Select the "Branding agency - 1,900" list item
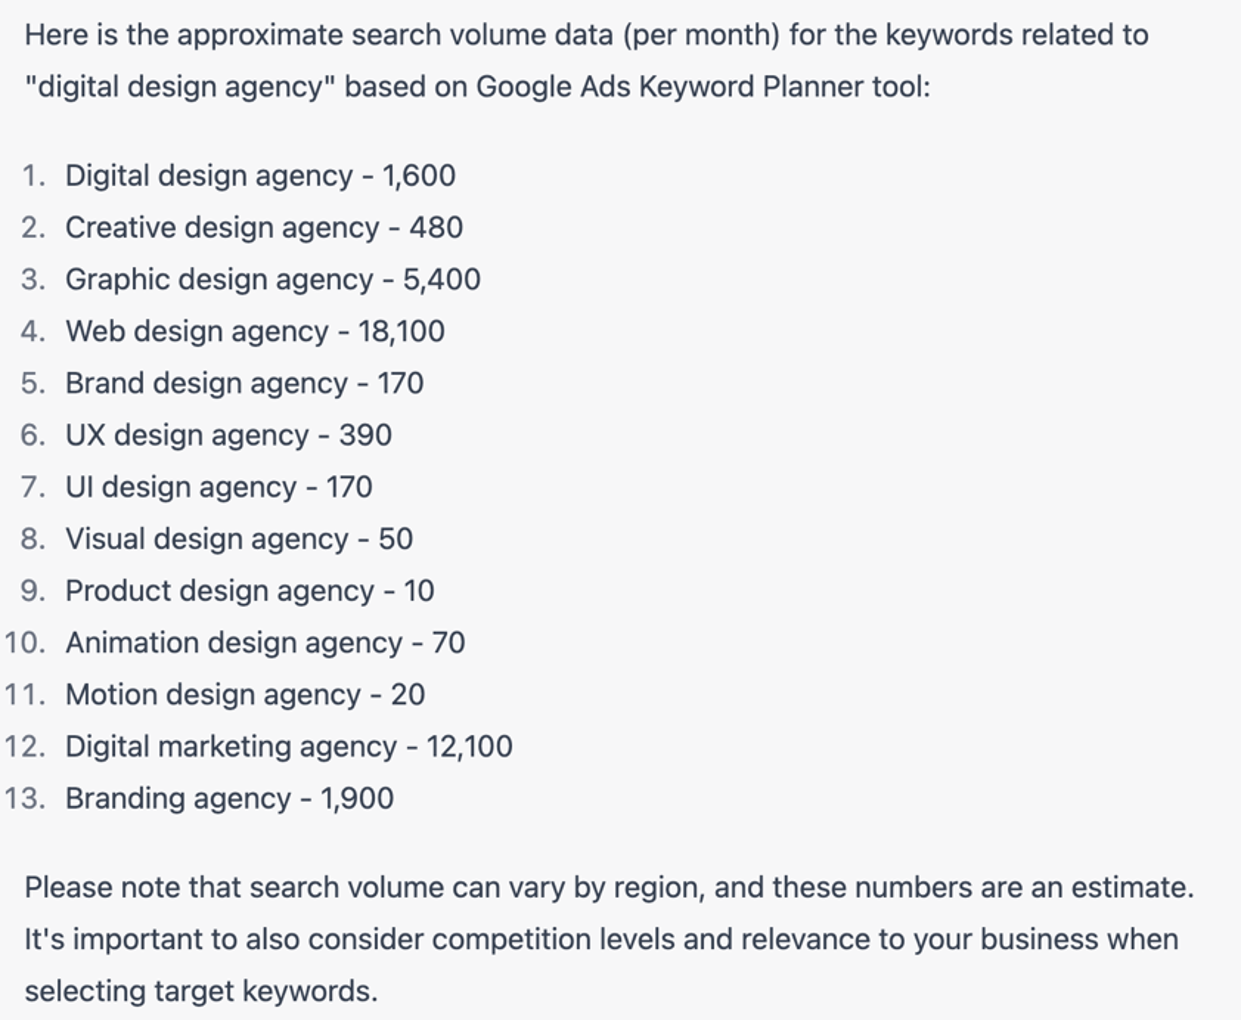1242x1020 pixels. click(x=229, y=799)
